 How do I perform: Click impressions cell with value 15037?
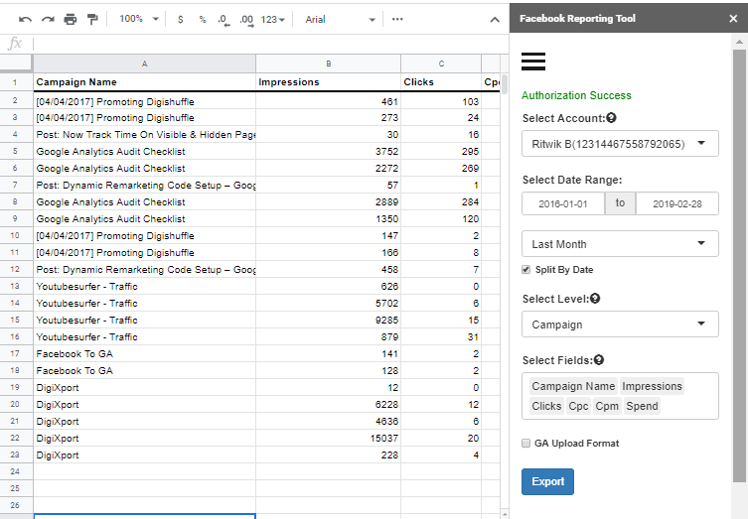(328, 438)
